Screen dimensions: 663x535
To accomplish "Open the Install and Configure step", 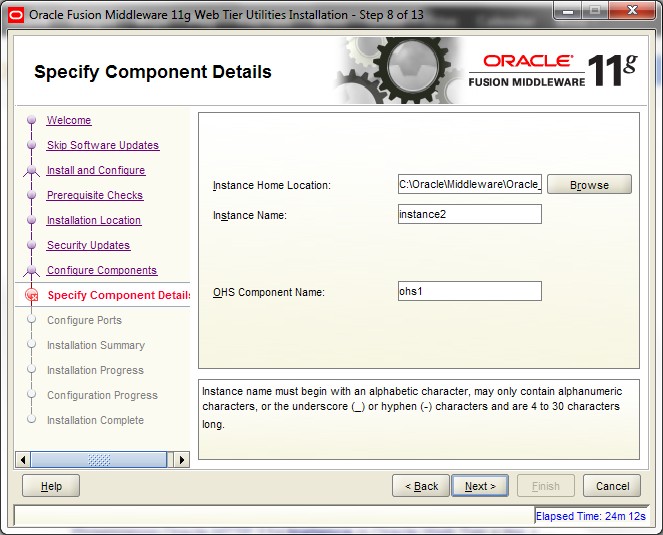I will [96, 170].
